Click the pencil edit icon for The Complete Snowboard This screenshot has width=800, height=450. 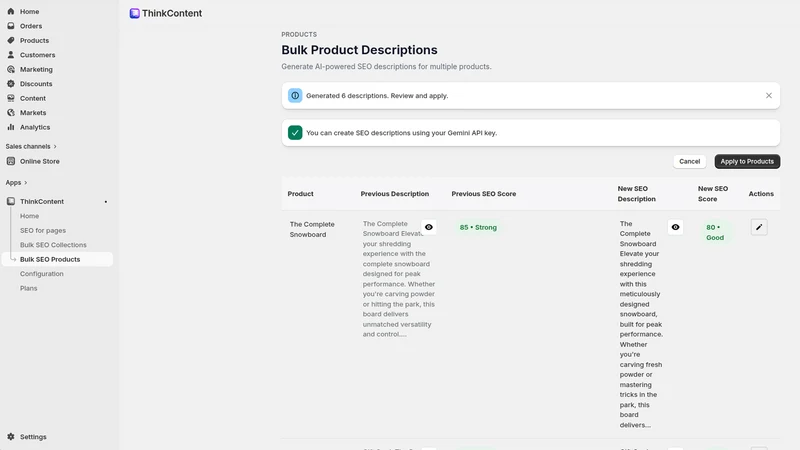click(759, 227)
